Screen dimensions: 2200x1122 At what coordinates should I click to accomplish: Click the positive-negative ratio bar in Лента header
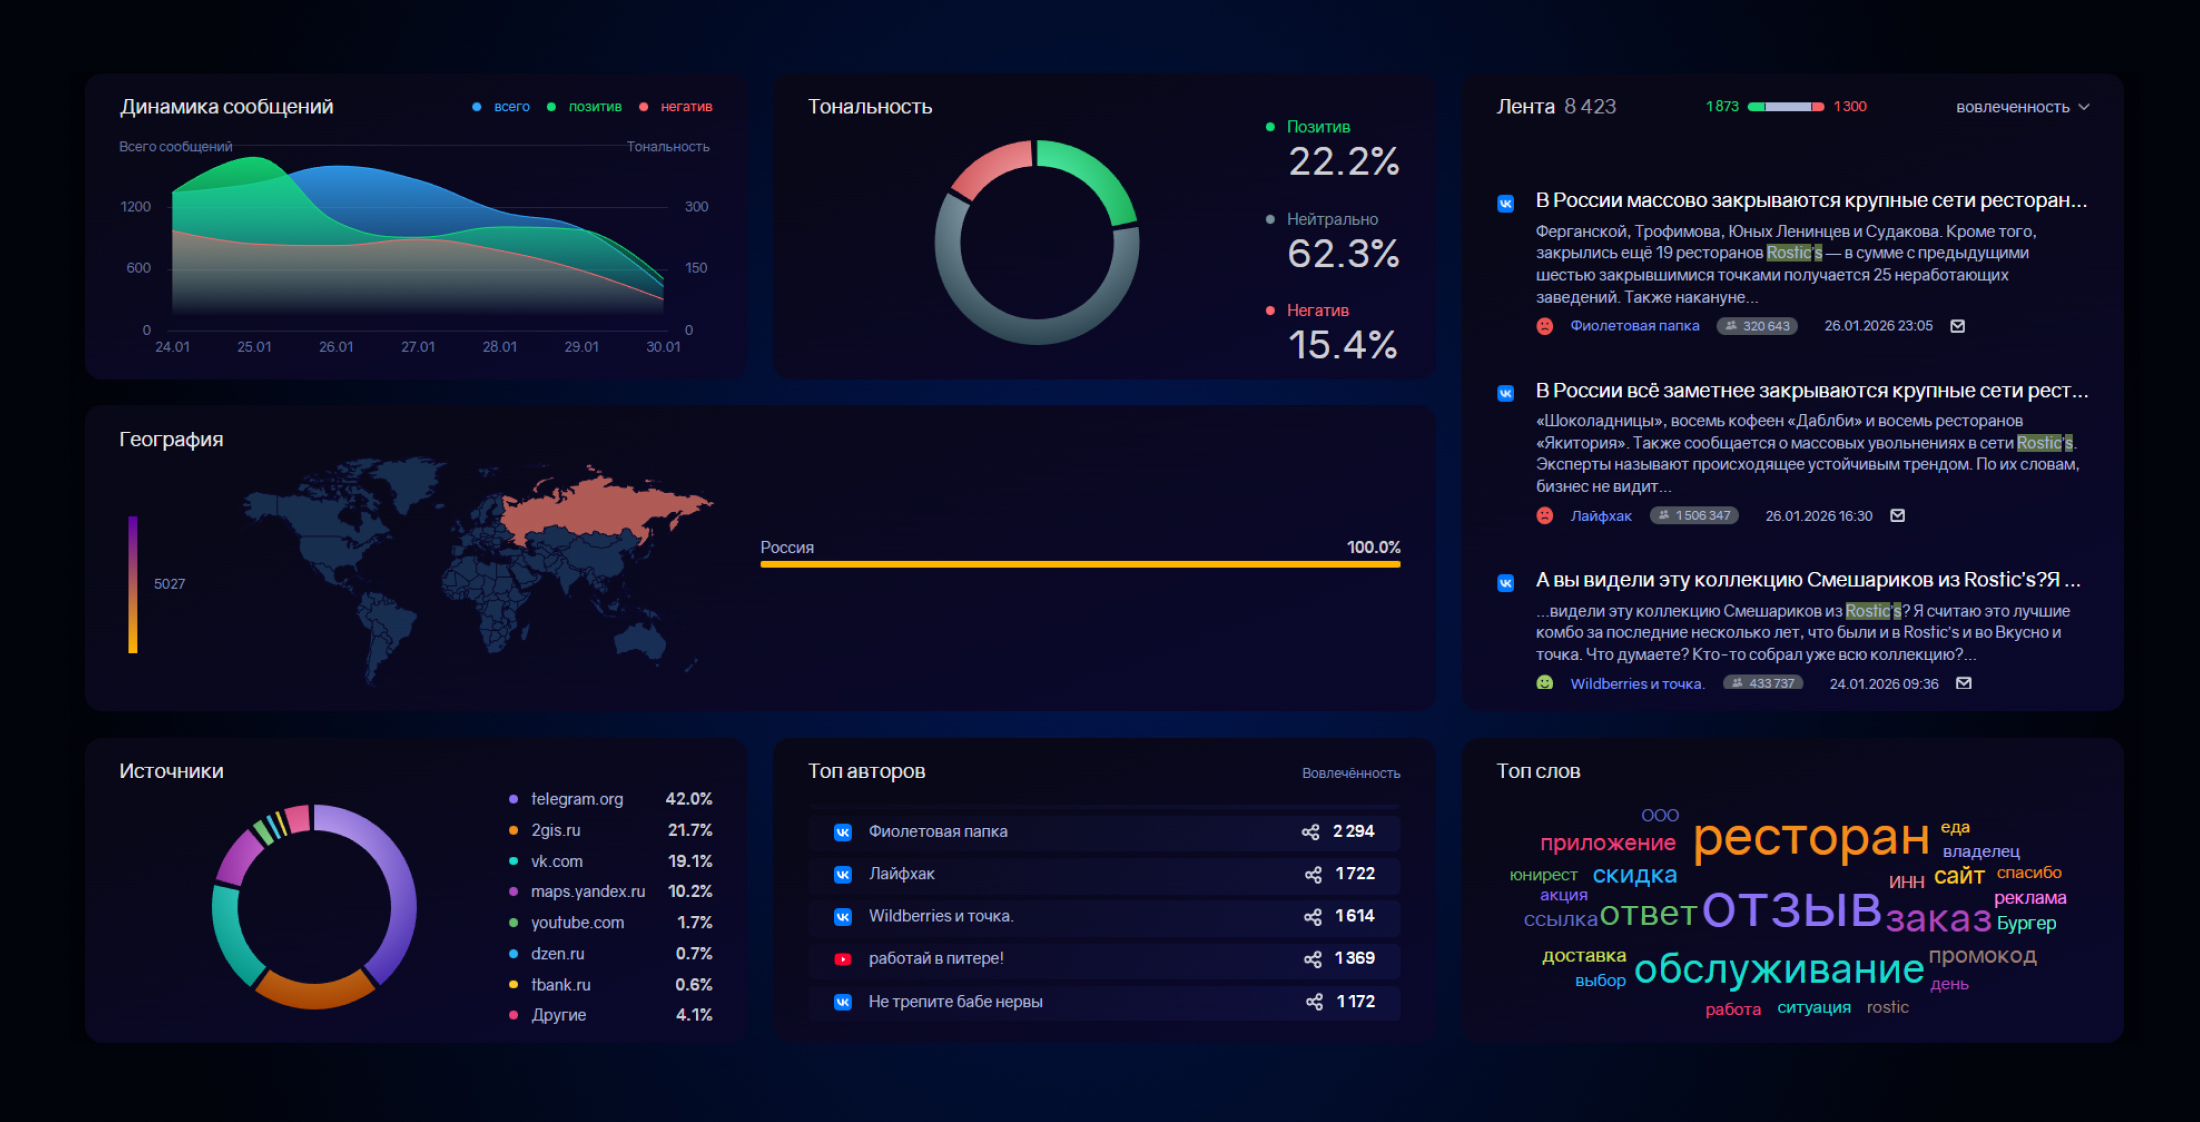pos(1785,107)
